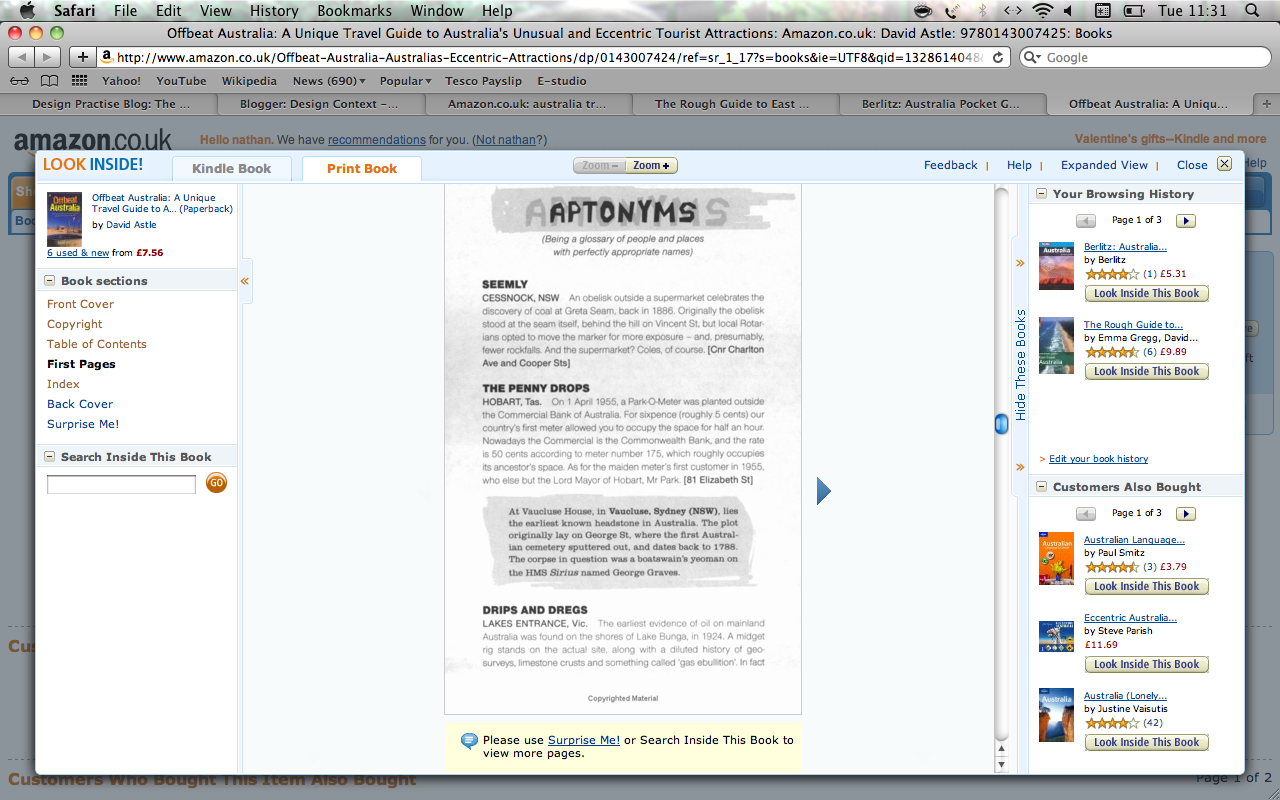Switch to Kindle Book tab
Screen dimensions: 1280x800
pos(231,168)
